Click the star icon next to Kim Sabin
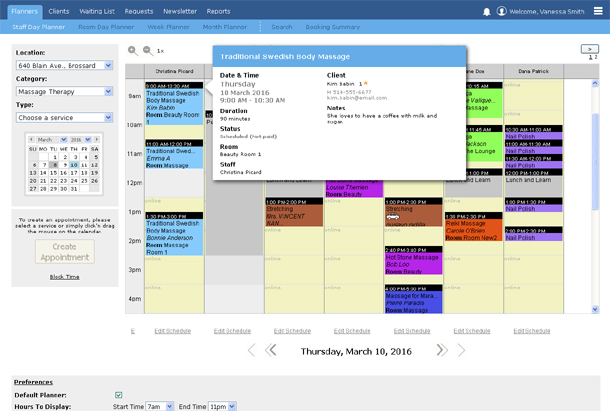The height and width of the screenshot is (411, 610). pos(366,83)
